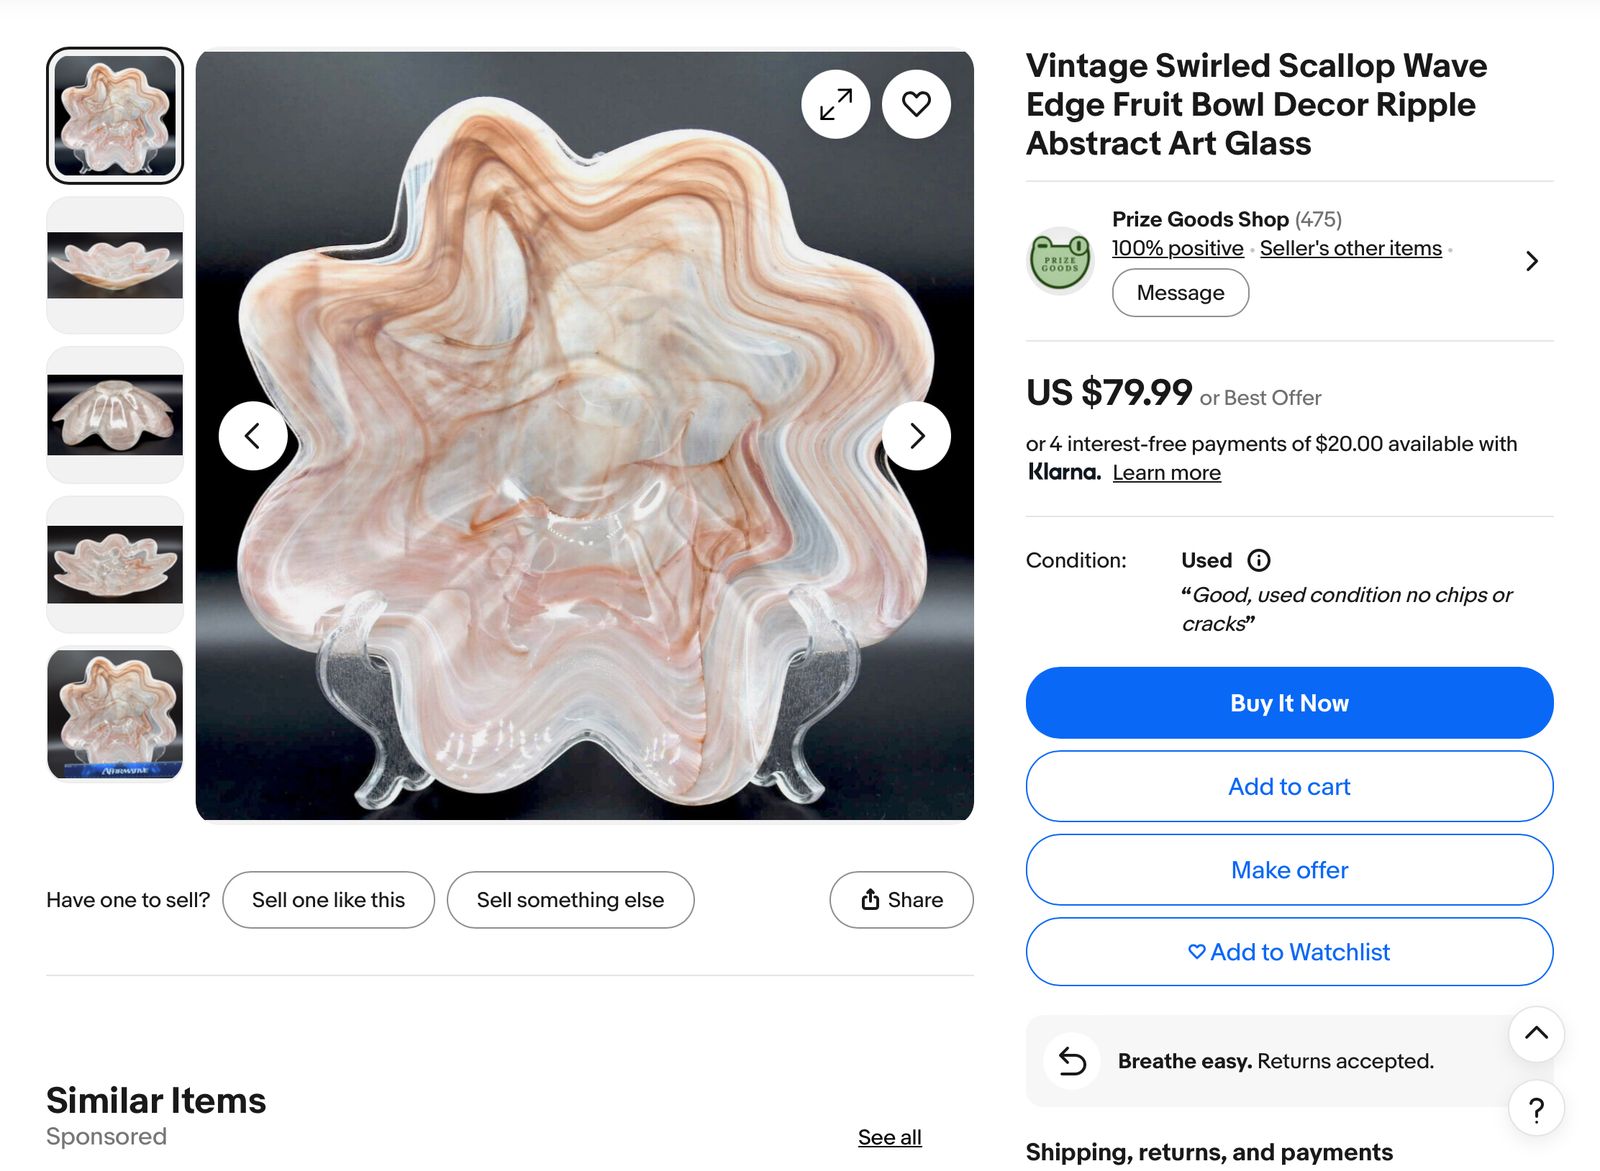Click the back-to-top up arrow icon
This screenshot has height=1171, width=1600.
1536,1034
